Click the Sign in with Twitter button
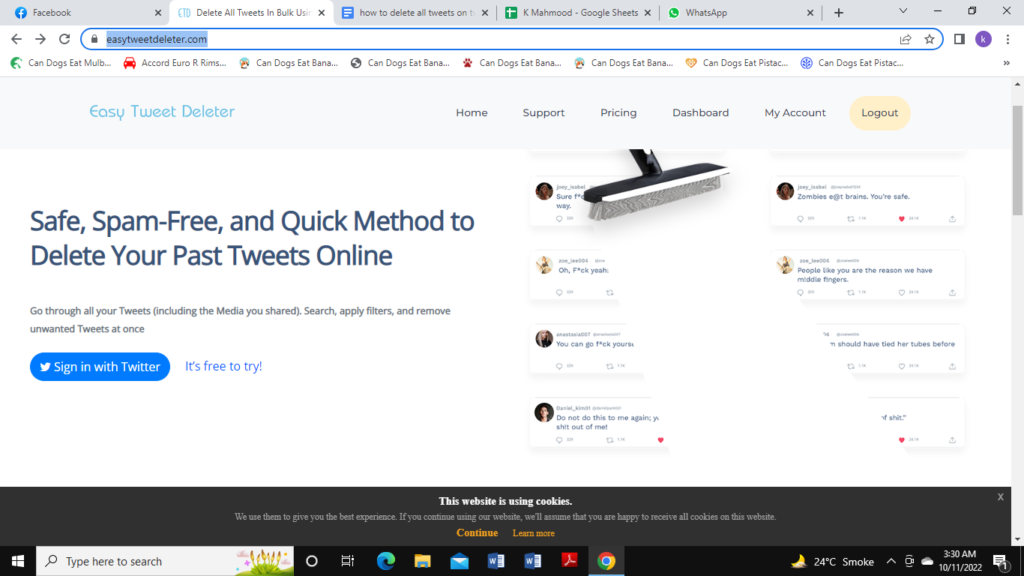Screen dimensions: 1024x576 (x=99, y=367)
